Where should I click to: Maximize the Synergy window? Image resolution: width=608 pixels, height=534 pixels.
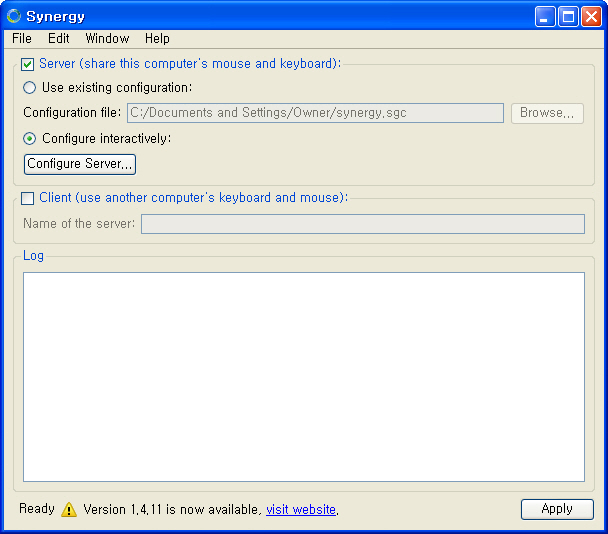pos(568,16)
